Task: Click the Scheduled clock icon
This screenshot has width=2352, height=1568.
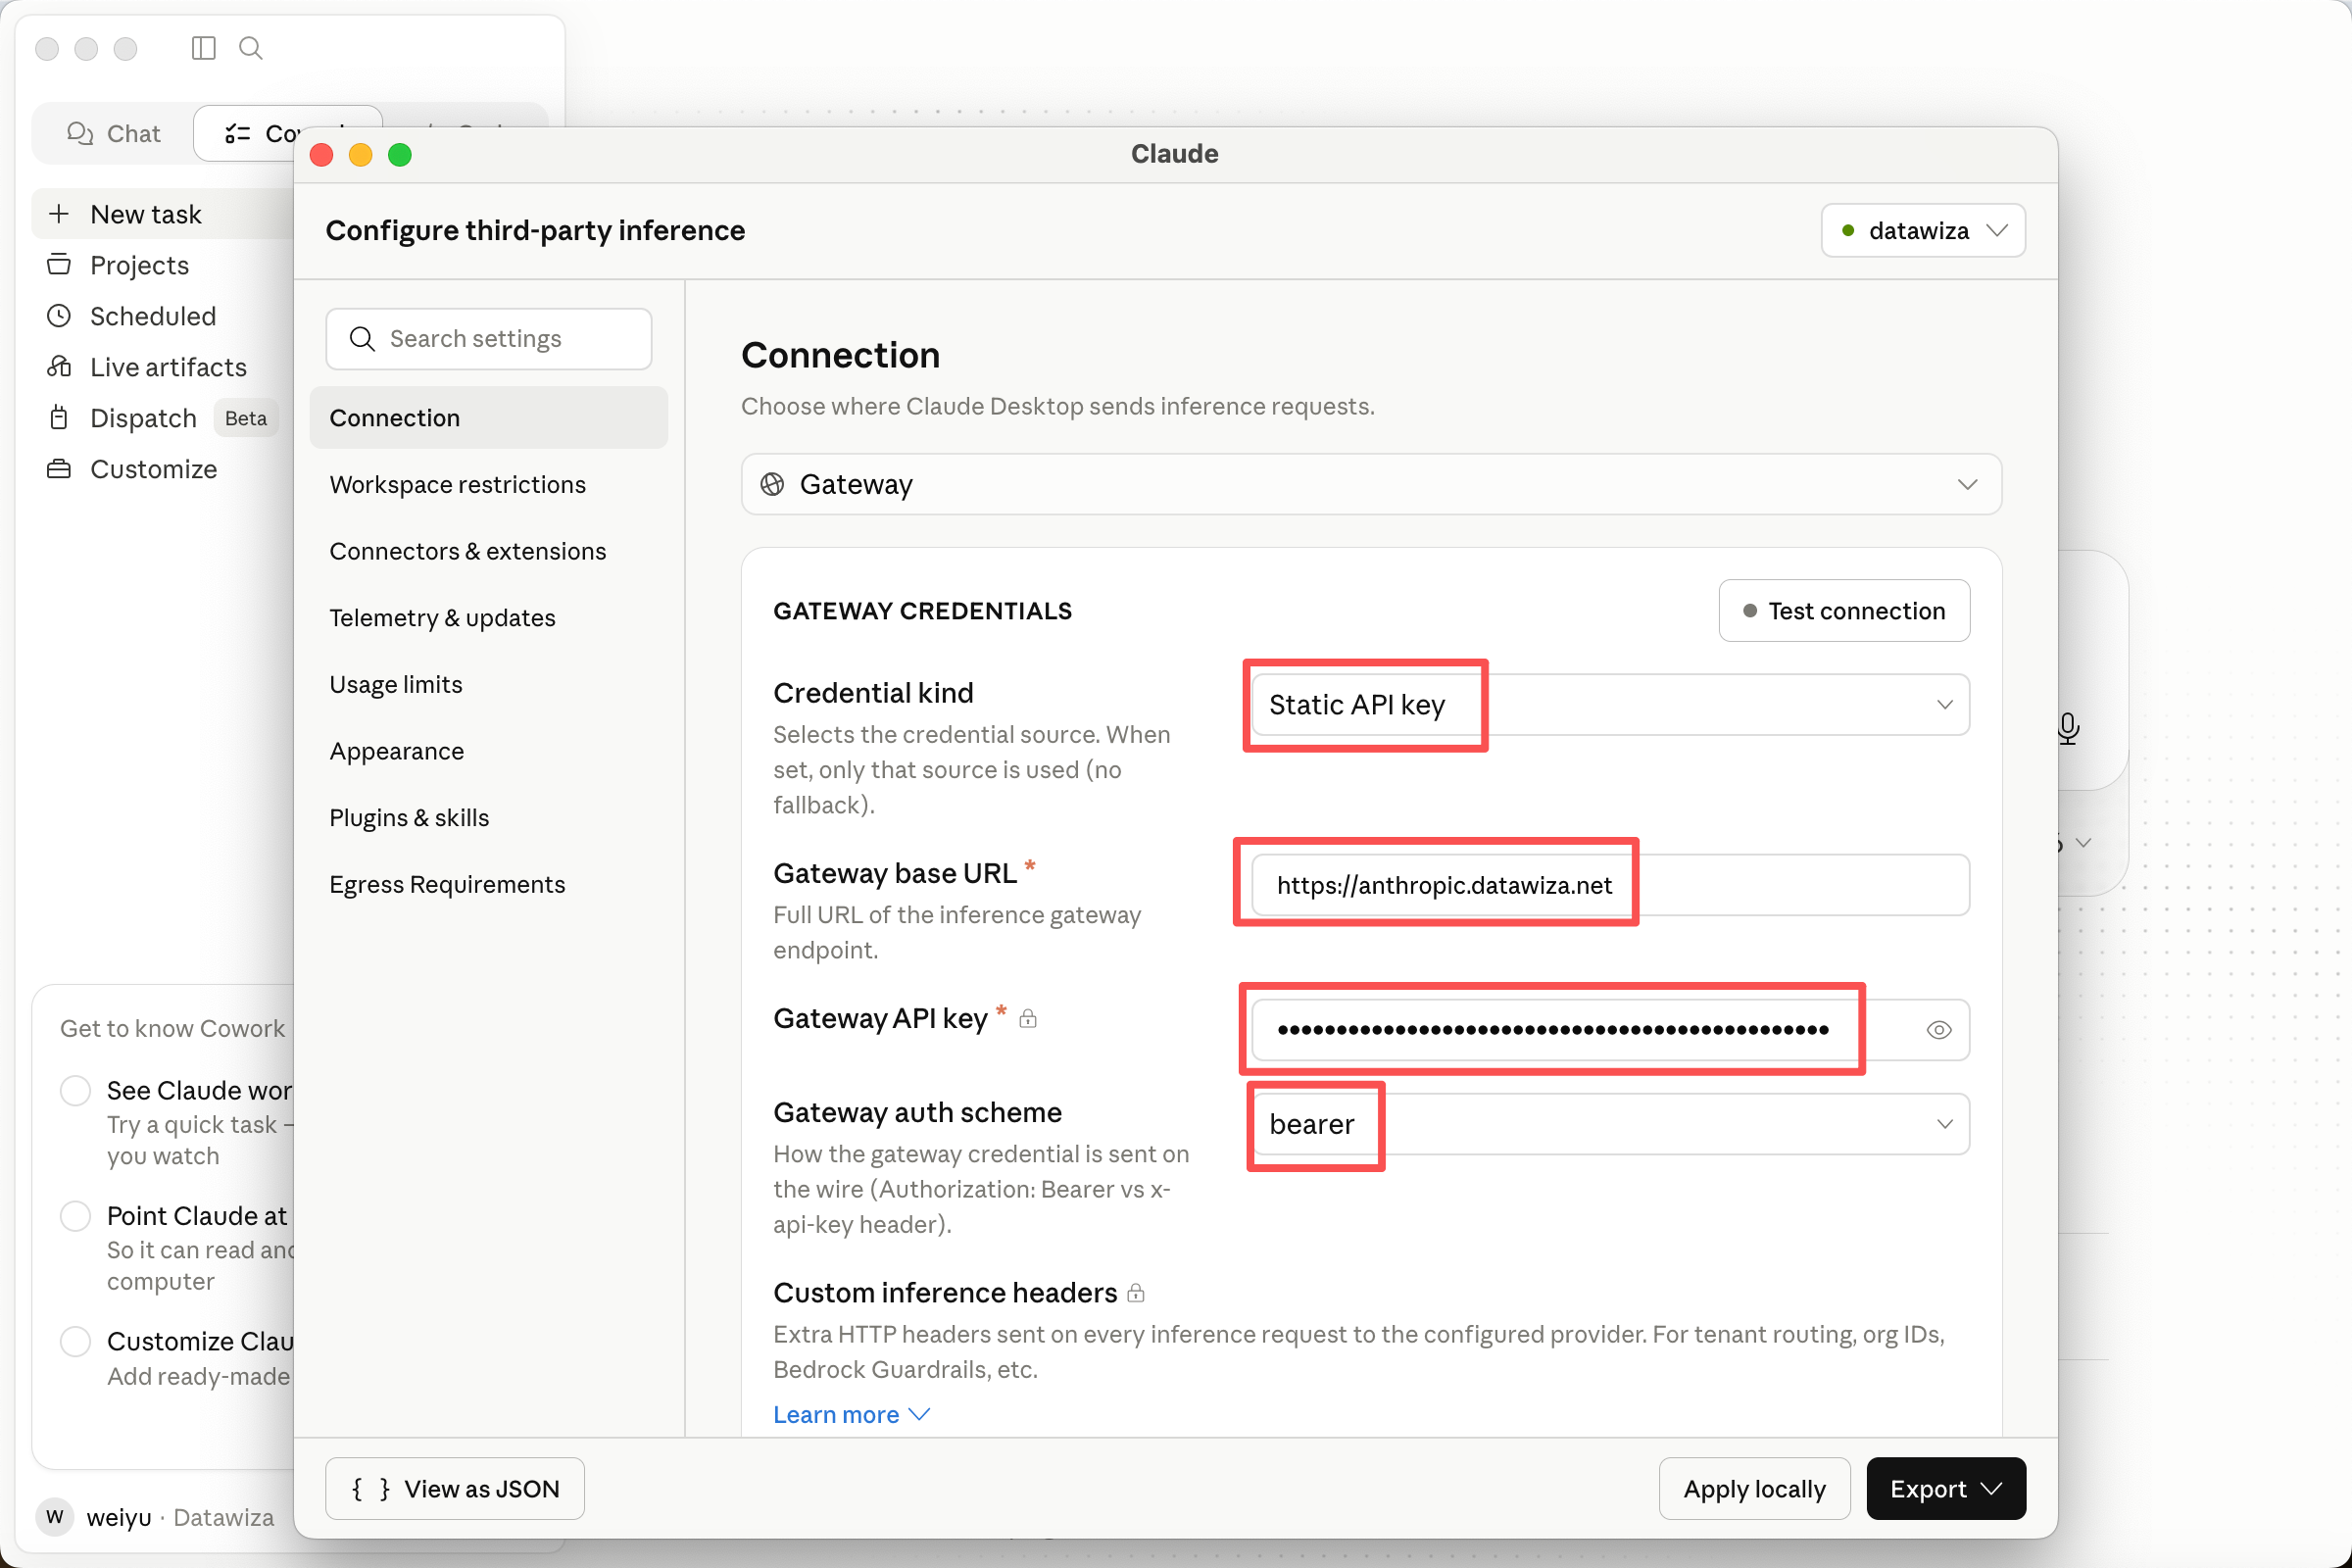Action: click(59, 316)
